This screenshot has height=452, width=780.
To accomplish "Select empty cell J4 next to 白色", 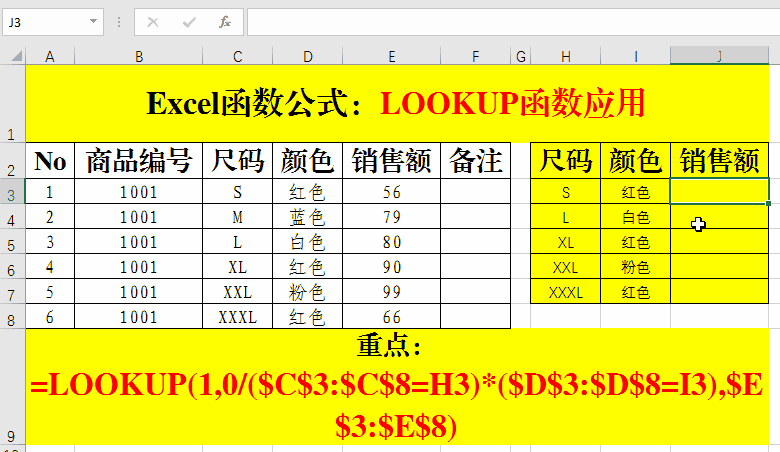I will click(719, 216).
